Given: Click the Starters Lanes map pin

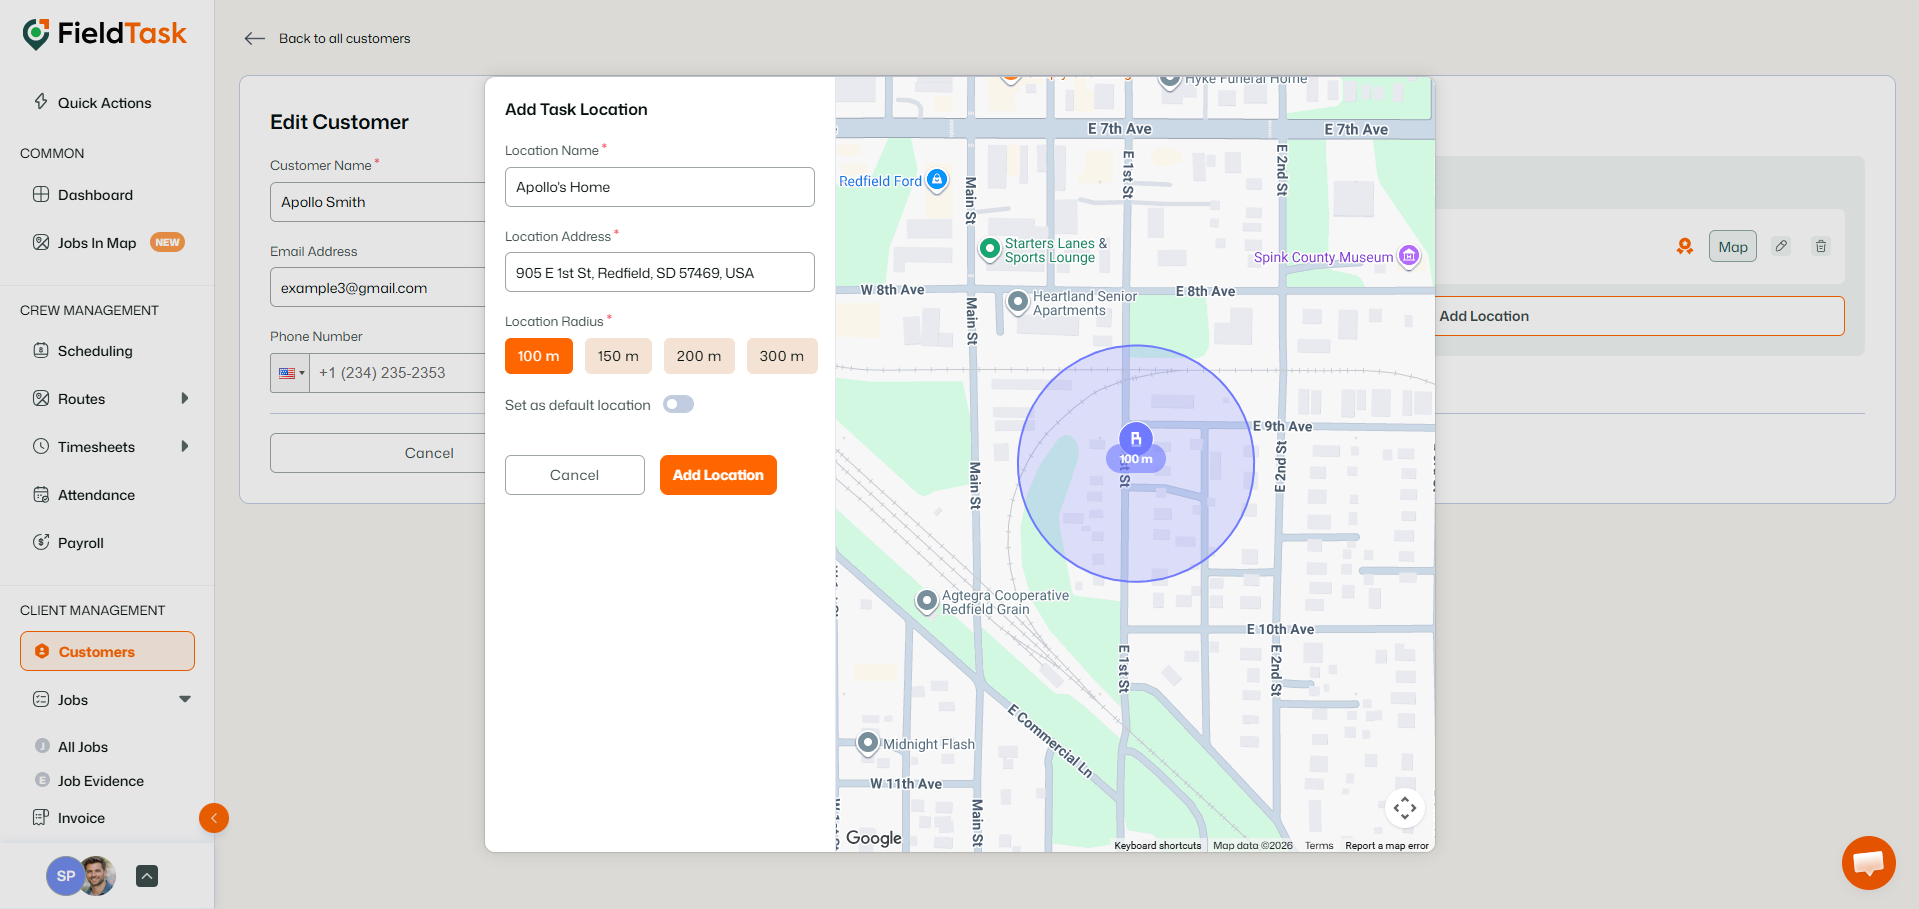Looking at the screenshot, I should (x=990, y=248).
